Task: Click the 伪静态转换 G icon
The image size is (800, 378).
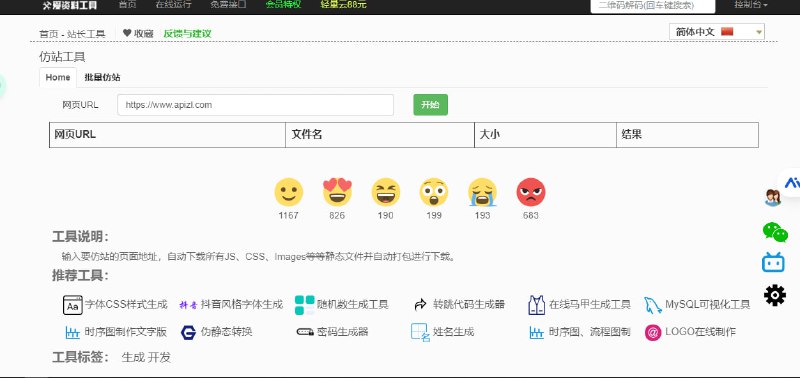Action: tap(188, 332)
